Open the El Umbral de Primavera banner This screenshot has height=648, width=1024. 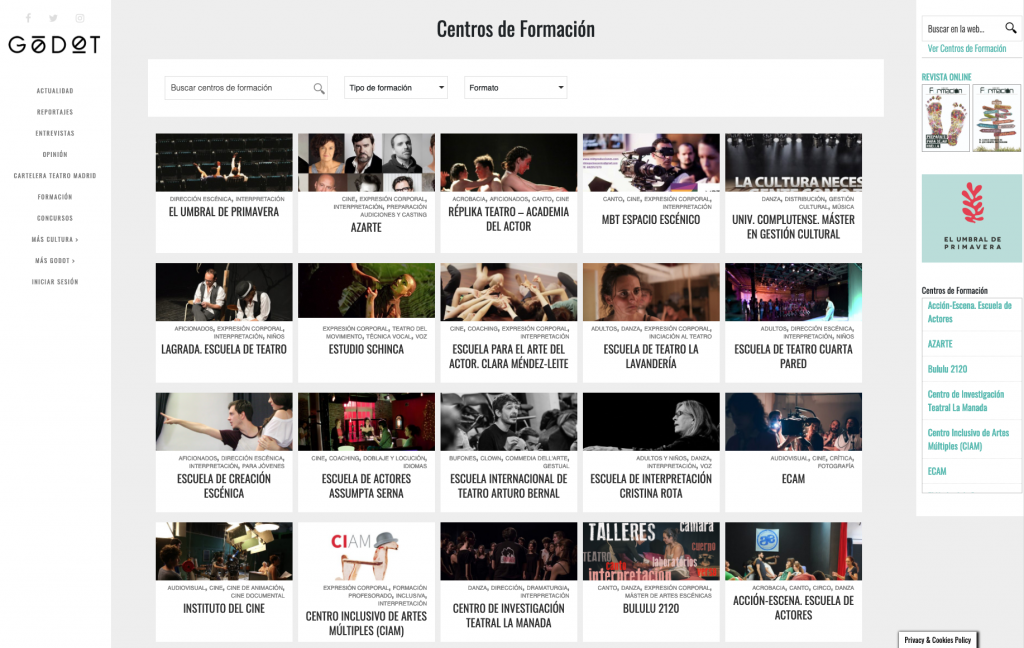971,218
